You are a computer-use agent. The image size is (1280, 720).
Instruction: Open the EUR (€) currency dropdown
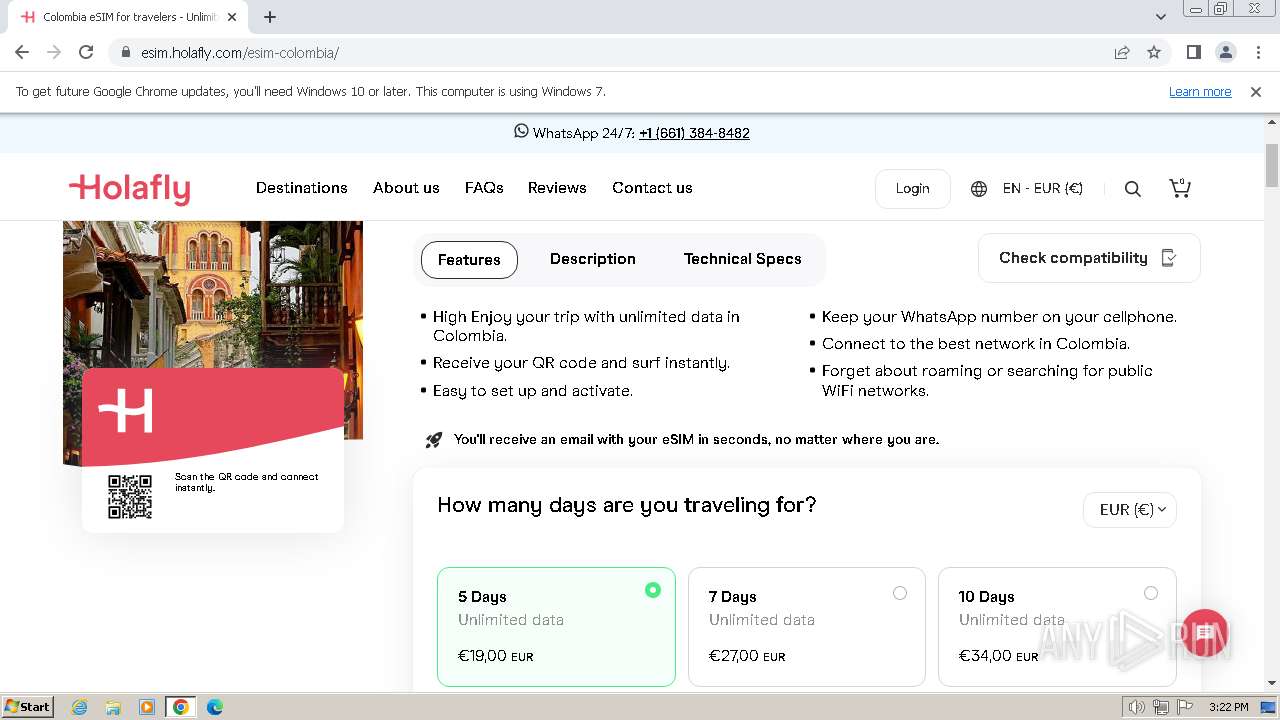1130,510
